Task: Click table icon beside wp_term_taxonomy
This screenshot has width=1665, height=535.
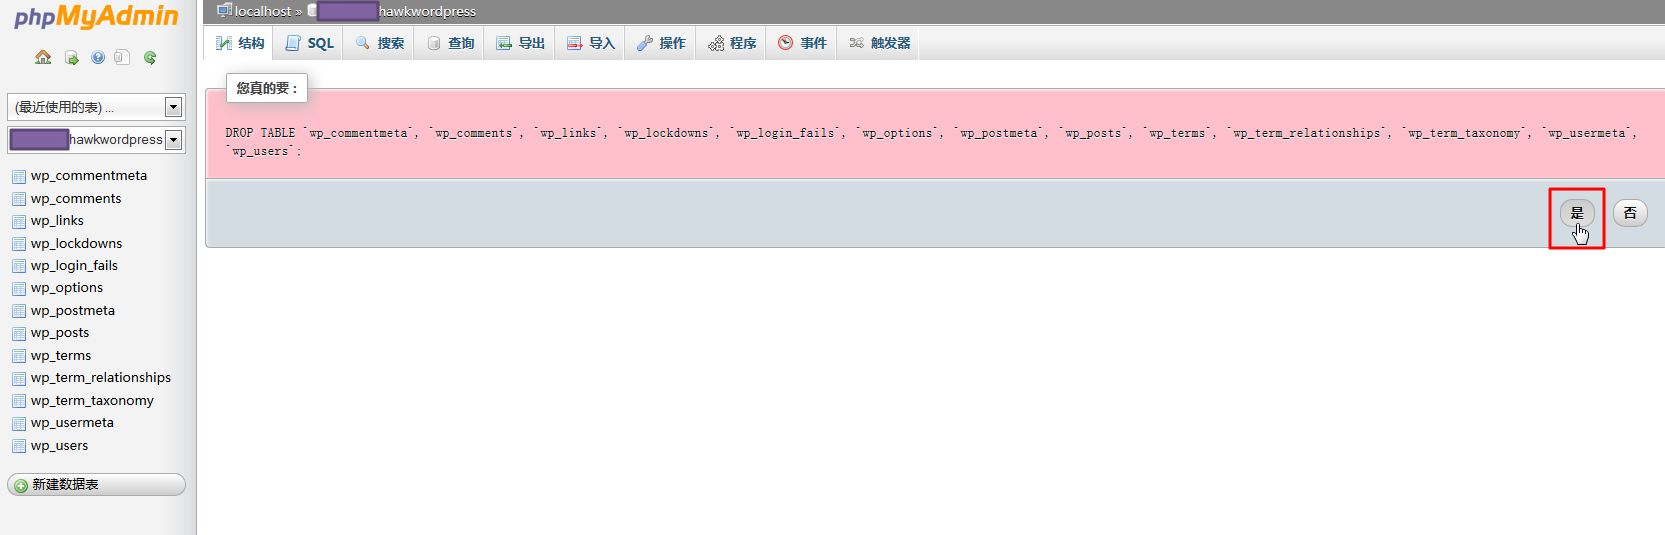Action: [x=19, y=401]
